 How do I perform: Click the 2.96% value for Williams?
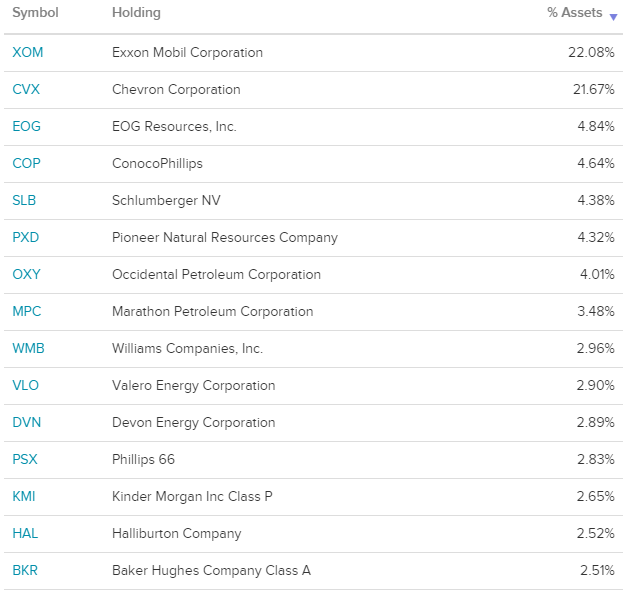596,348
